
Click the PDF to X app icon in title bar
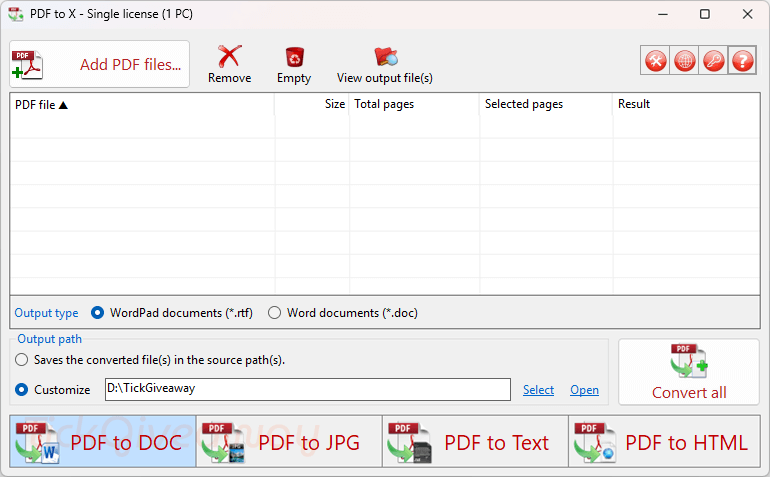click(16, 14)
